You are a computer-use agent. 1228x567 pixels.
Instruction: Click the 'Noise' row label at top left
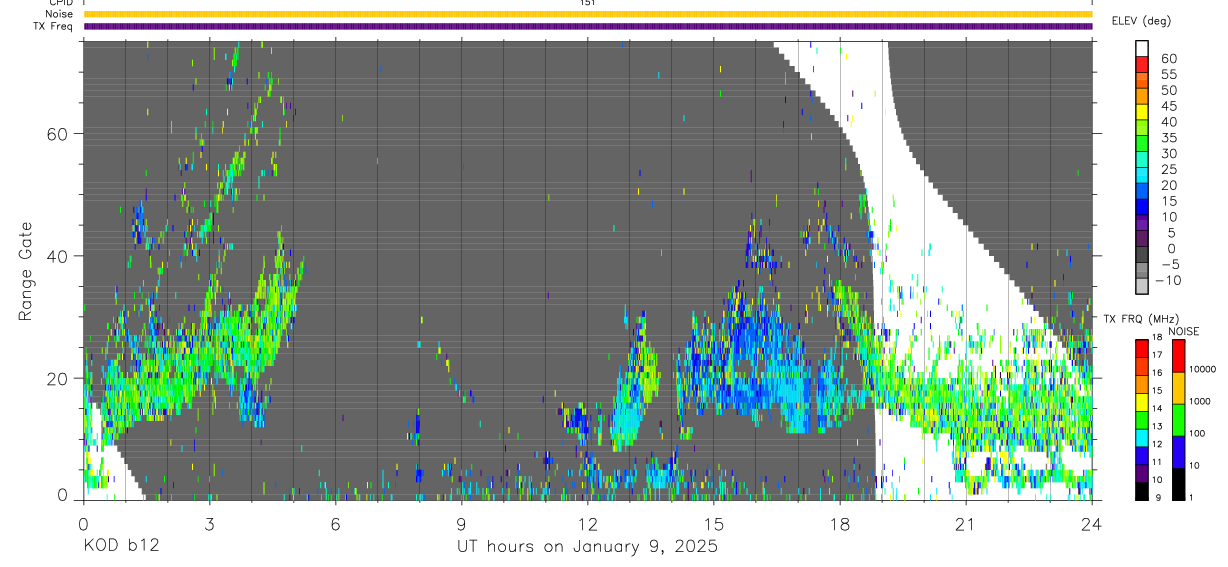tap(60, 14)
